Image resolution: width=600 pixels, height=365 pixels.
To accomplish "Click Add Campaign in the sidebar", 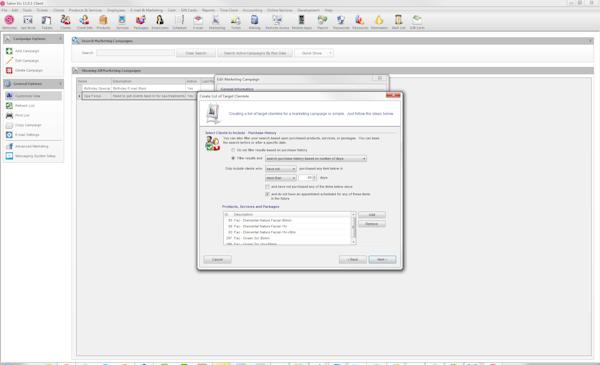I will click(27, 51).
